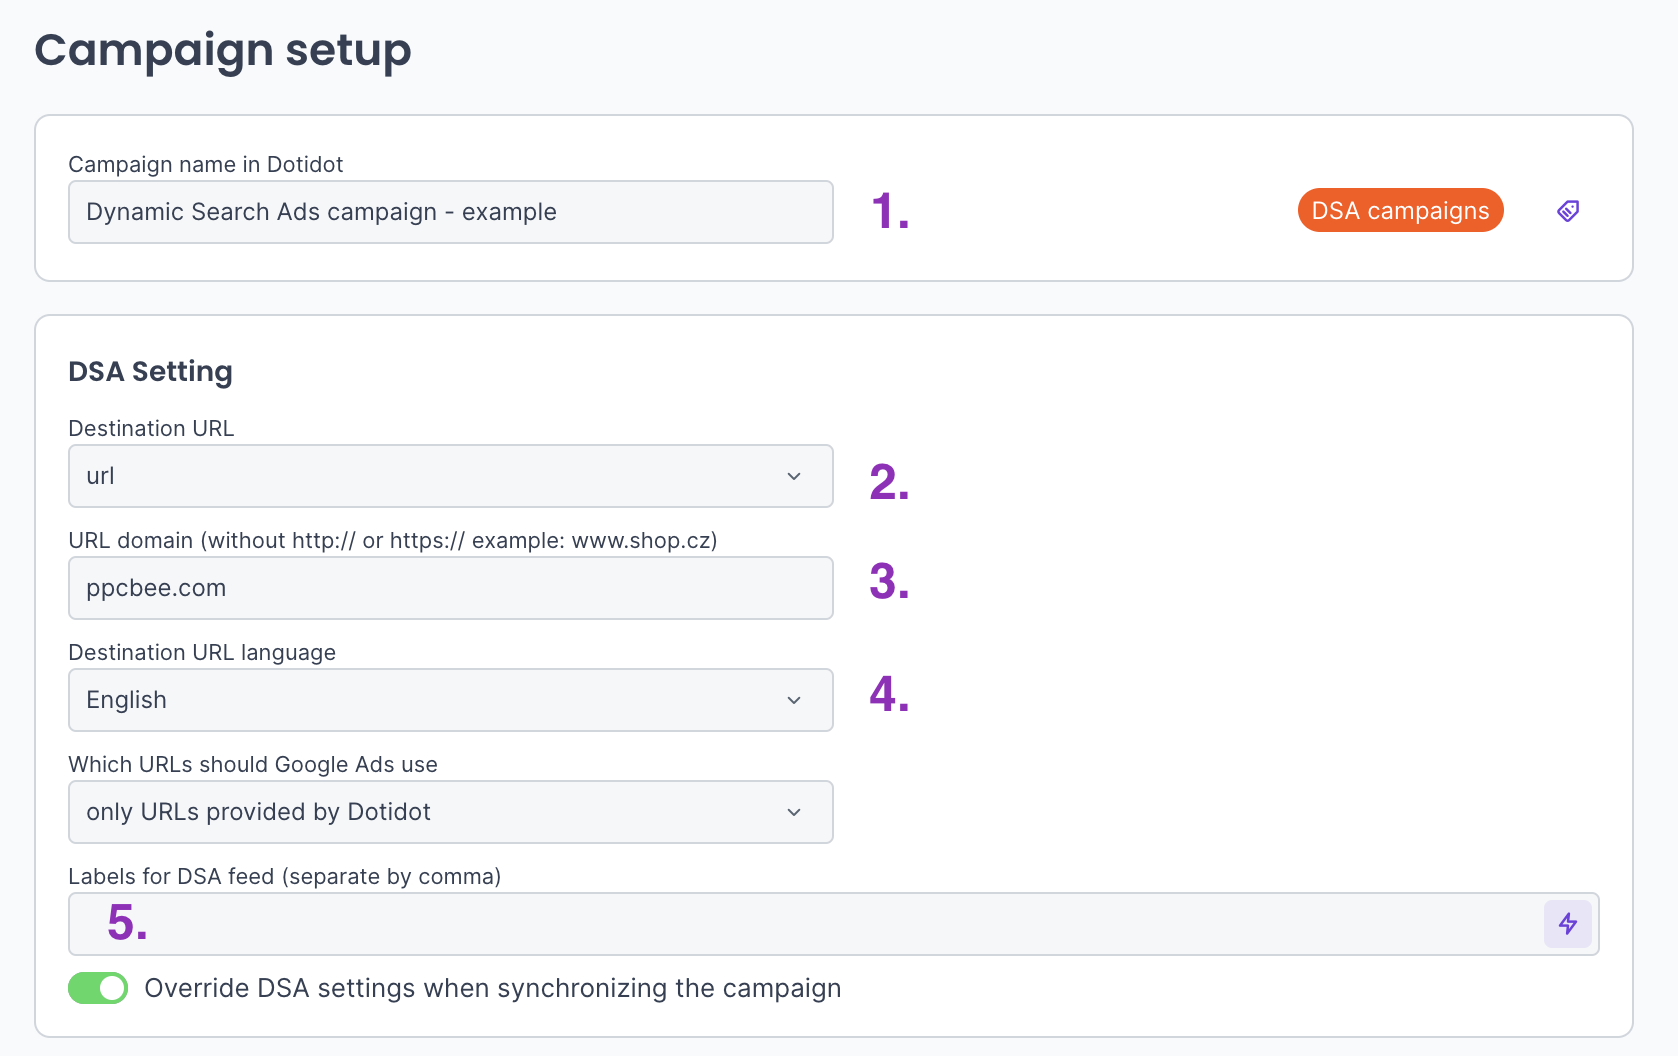Click the chevron arrow in the url dropdown
The width and height of the screenshot is (1678, 1056).
coord(794,476)
